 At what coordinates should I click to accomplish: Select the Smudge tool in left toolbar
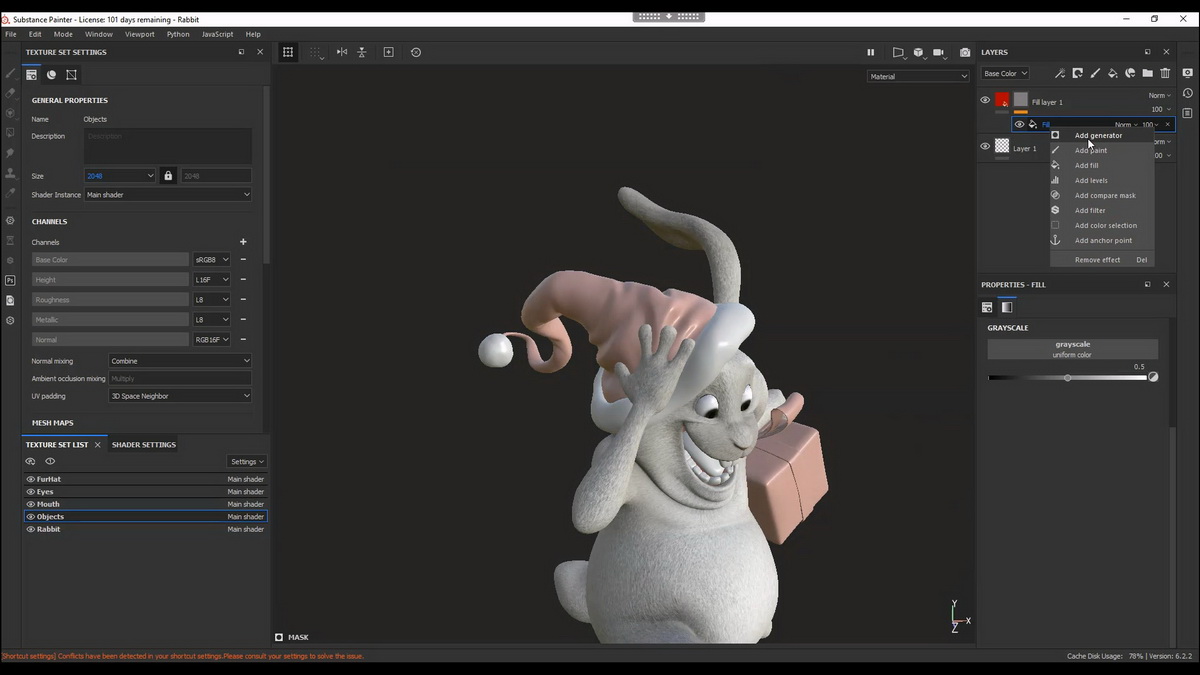10,153
